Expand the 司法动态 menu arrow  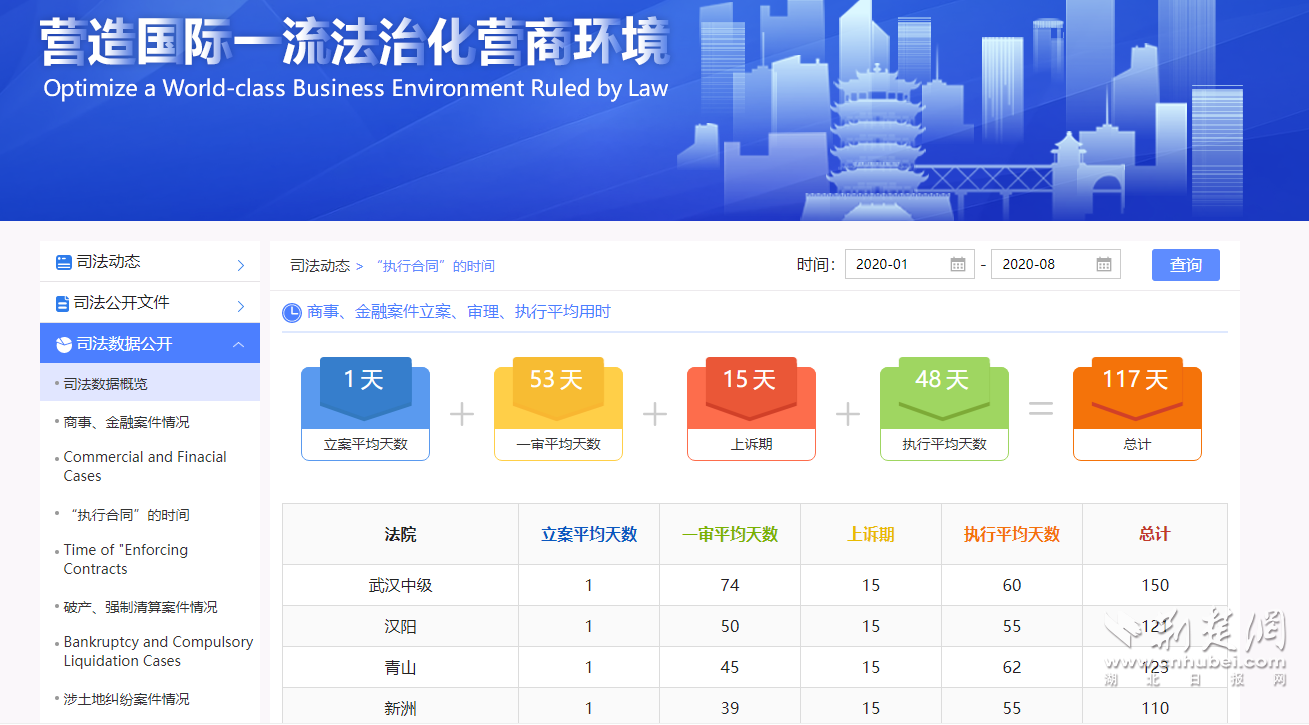coord(240,265)
